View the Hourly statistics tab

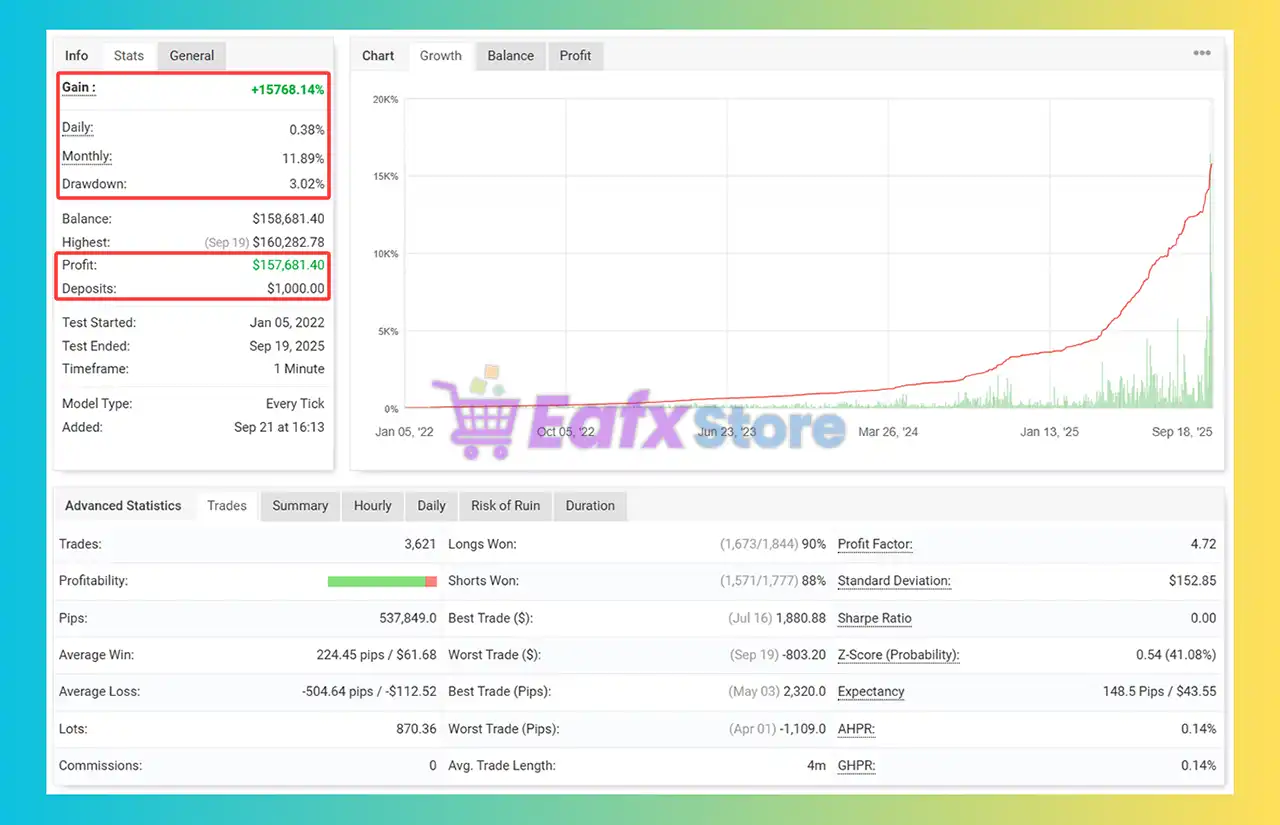(x=372, y=506)
